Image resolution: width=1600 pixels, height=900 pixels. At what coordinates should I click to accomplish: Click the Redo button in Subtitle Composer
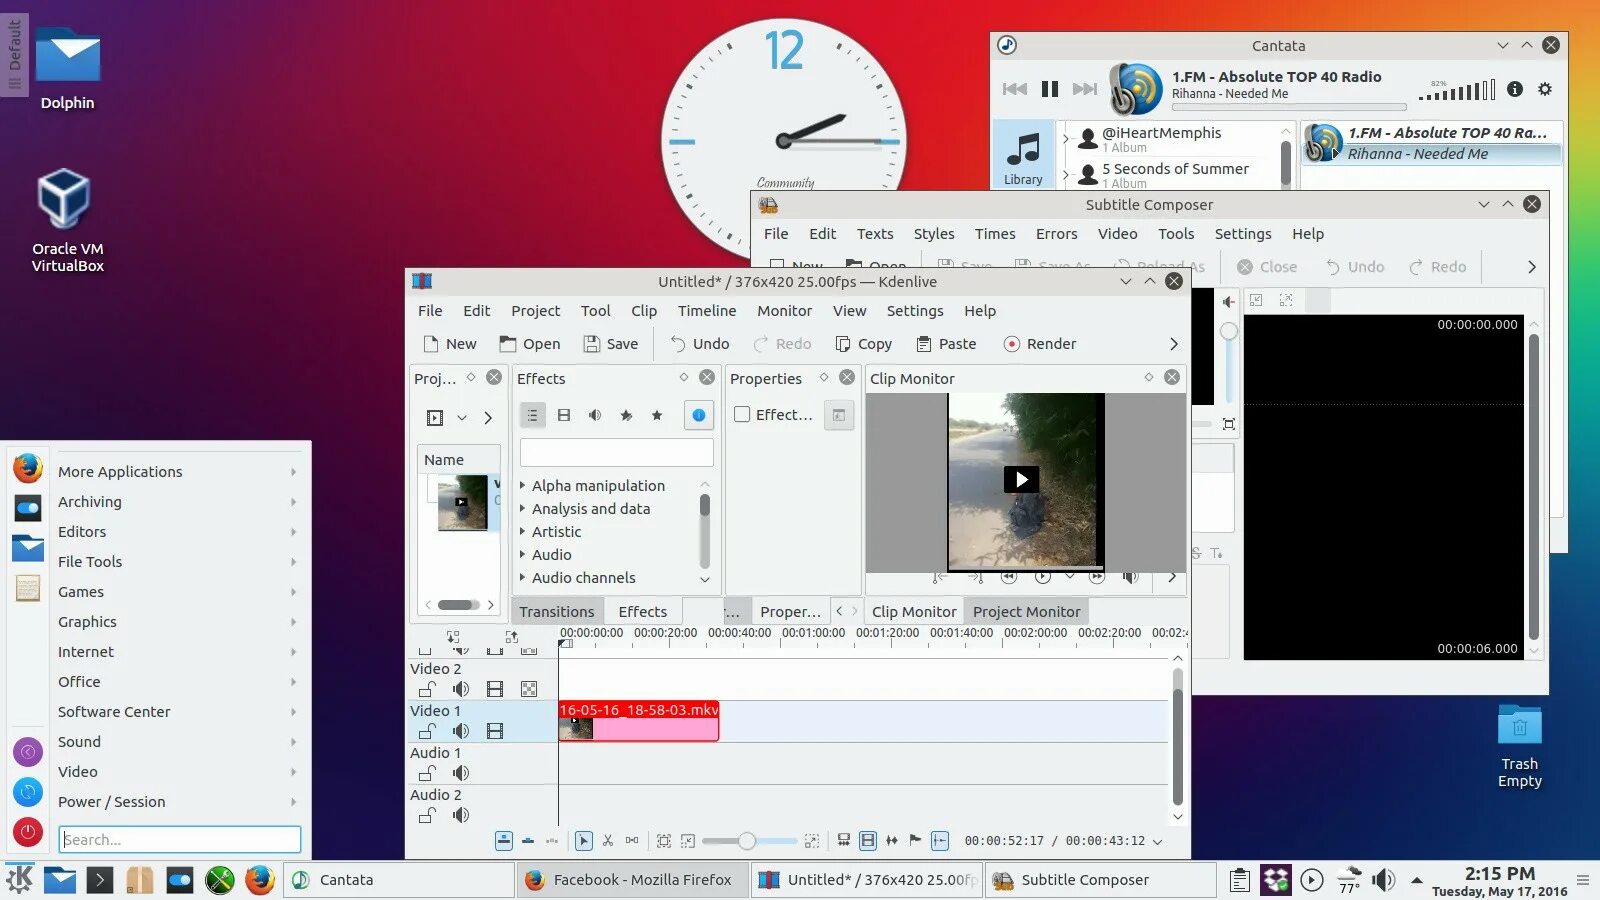tap(1437, 266)
